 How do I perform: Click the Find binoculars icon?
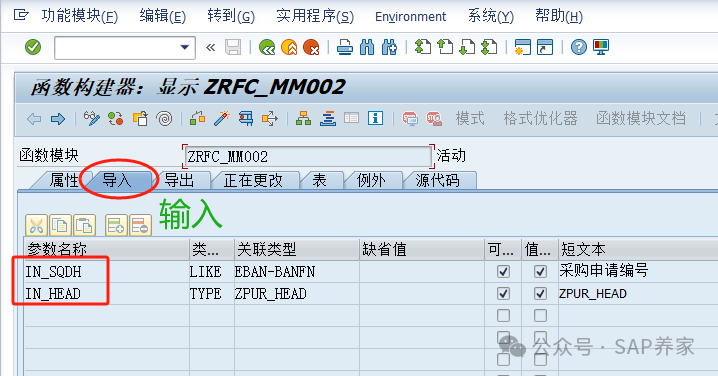click(x=367, y=47)
